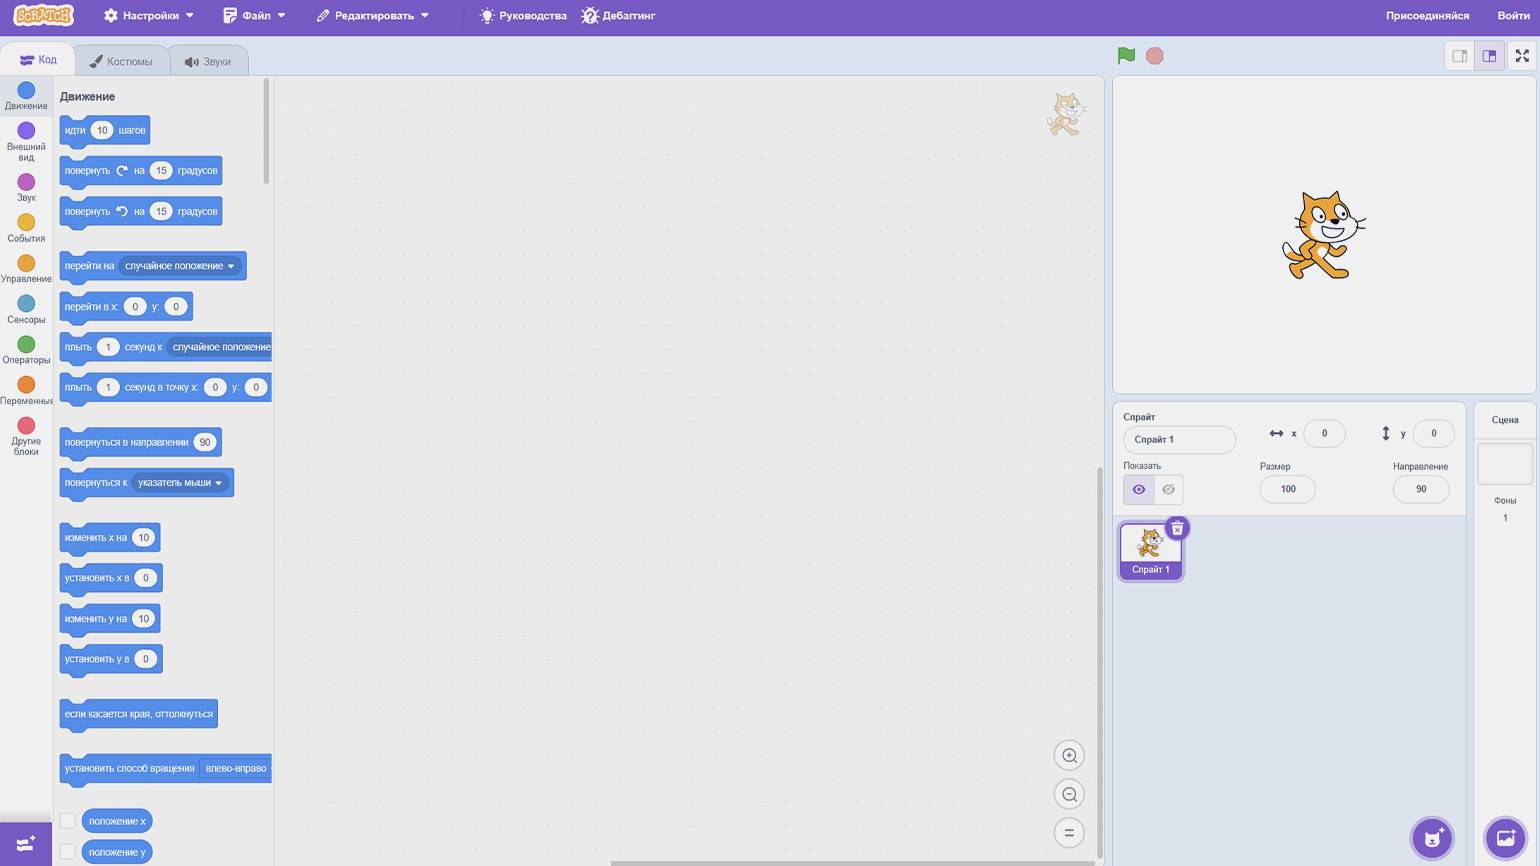Zoom out on the code workspace

pyautogui.click(x=1069, y=795)
